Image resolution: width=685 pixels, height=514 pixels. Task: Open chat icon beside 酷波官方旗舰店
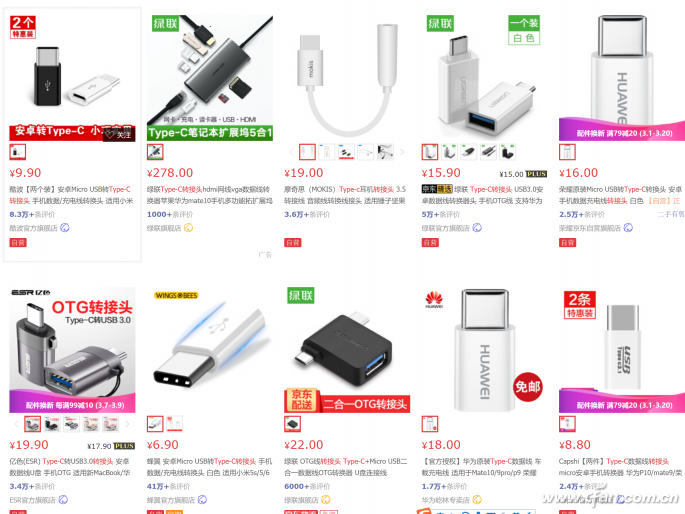coord(65,228)
